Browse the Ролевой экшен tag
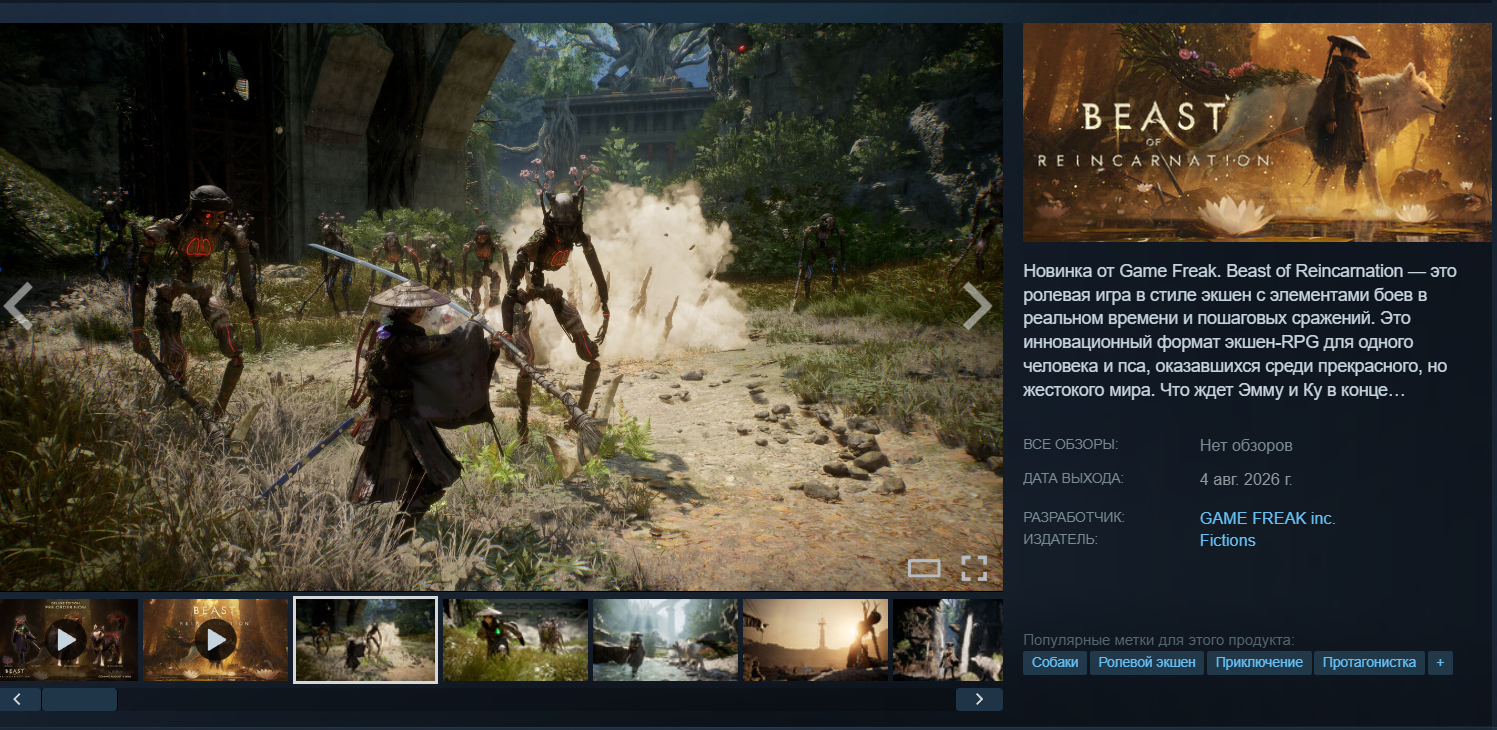 click(1146, 662)
